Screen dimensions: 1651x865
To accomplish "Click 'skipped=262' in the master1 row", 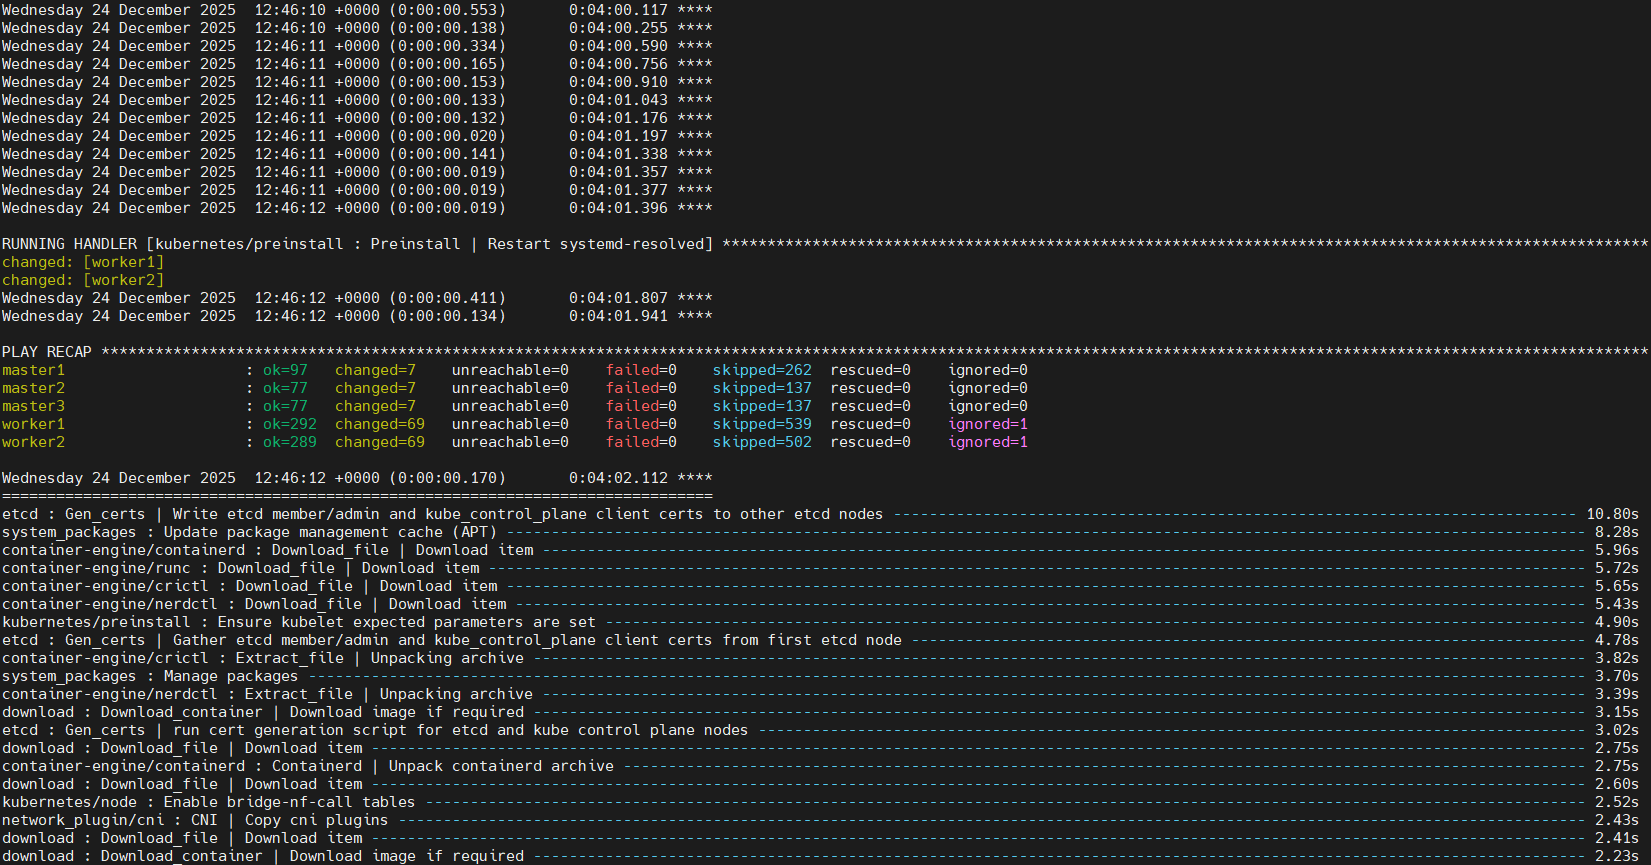I will [762, 370].
